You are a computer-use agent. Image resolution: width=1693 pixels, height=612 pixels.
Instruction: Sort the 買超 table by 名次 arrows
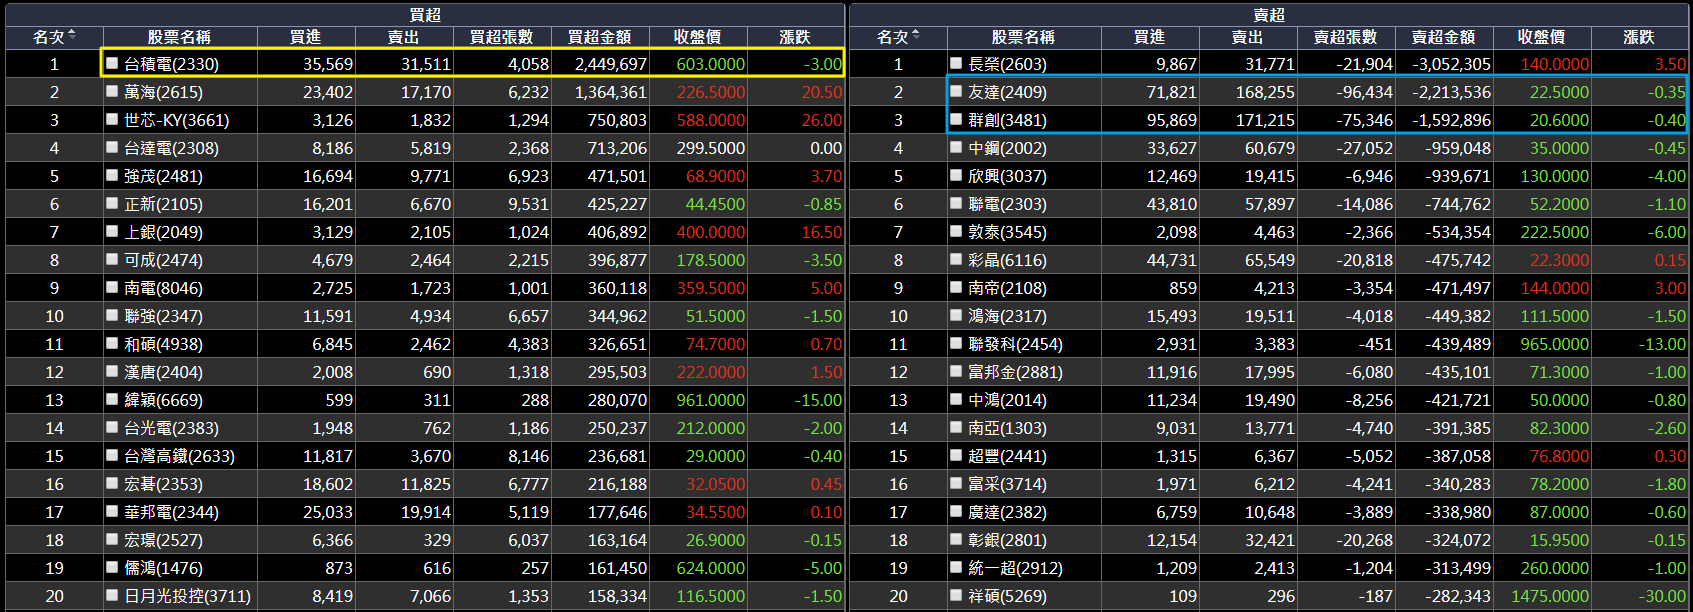(72, 36)
